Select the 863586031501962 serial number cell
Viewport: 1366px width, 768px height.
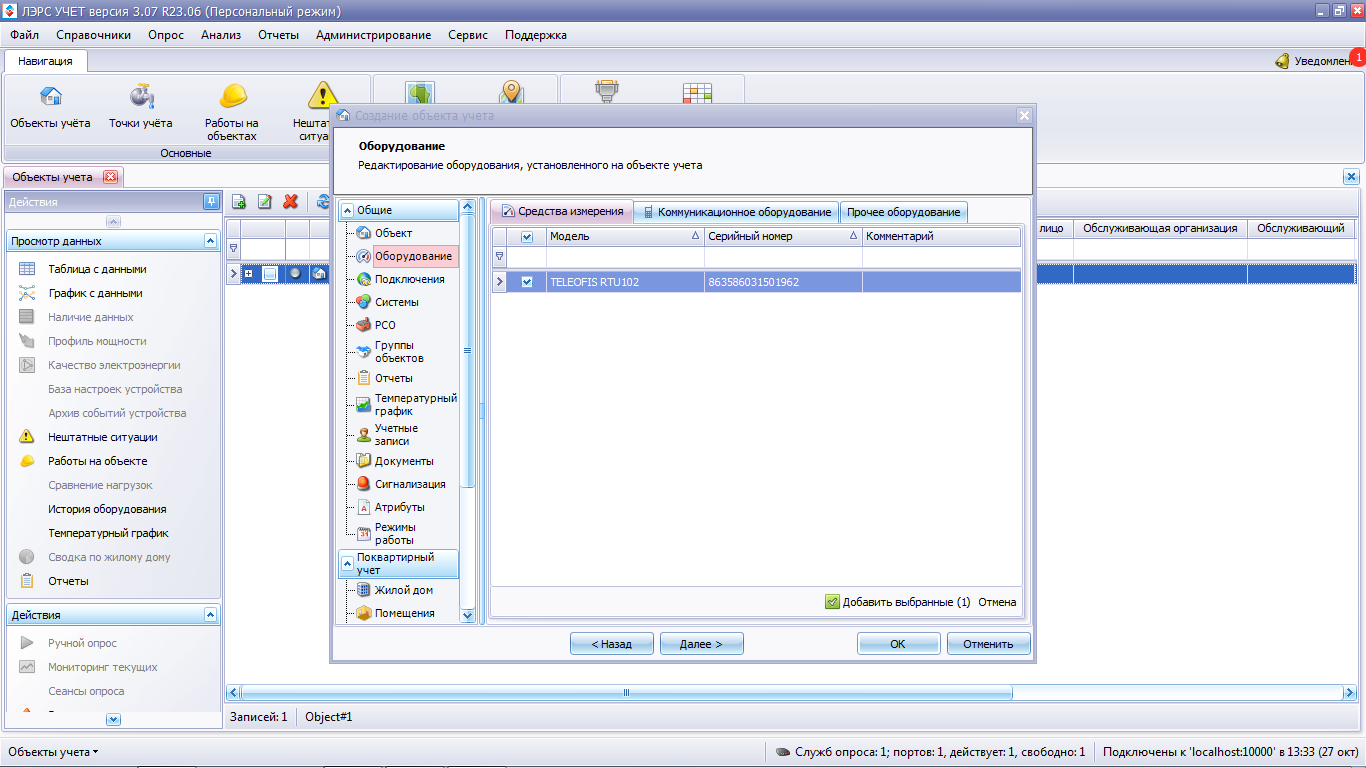point(783,282)
